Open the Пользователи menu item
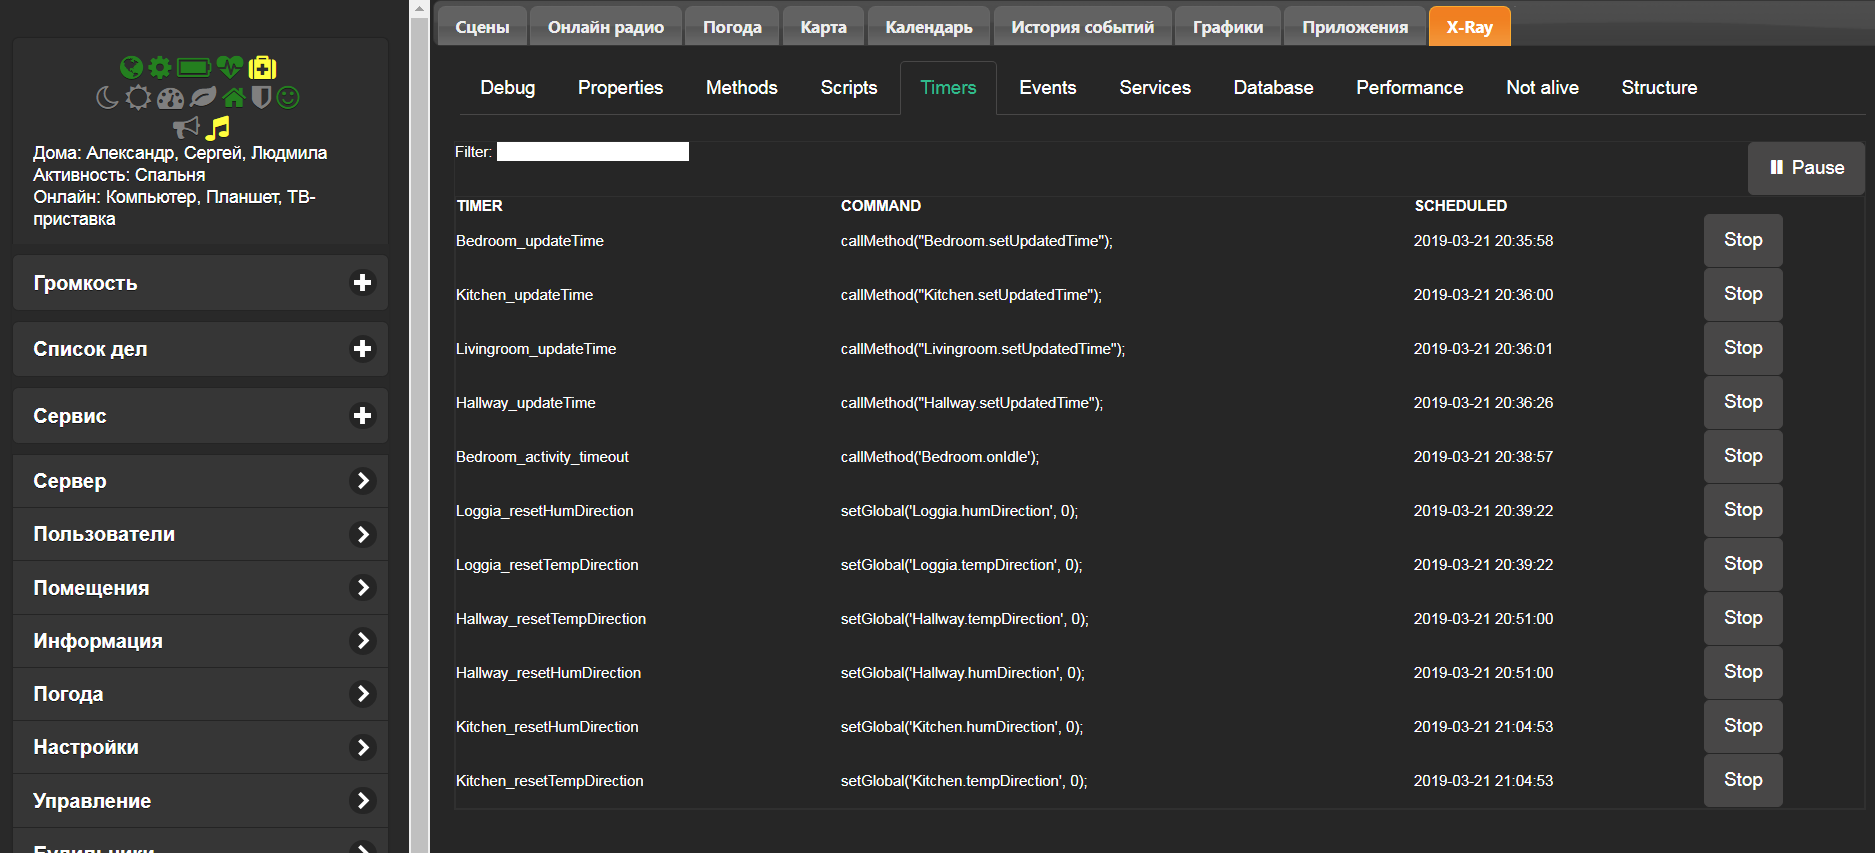1875x853 pixels. tap(200, 534)
